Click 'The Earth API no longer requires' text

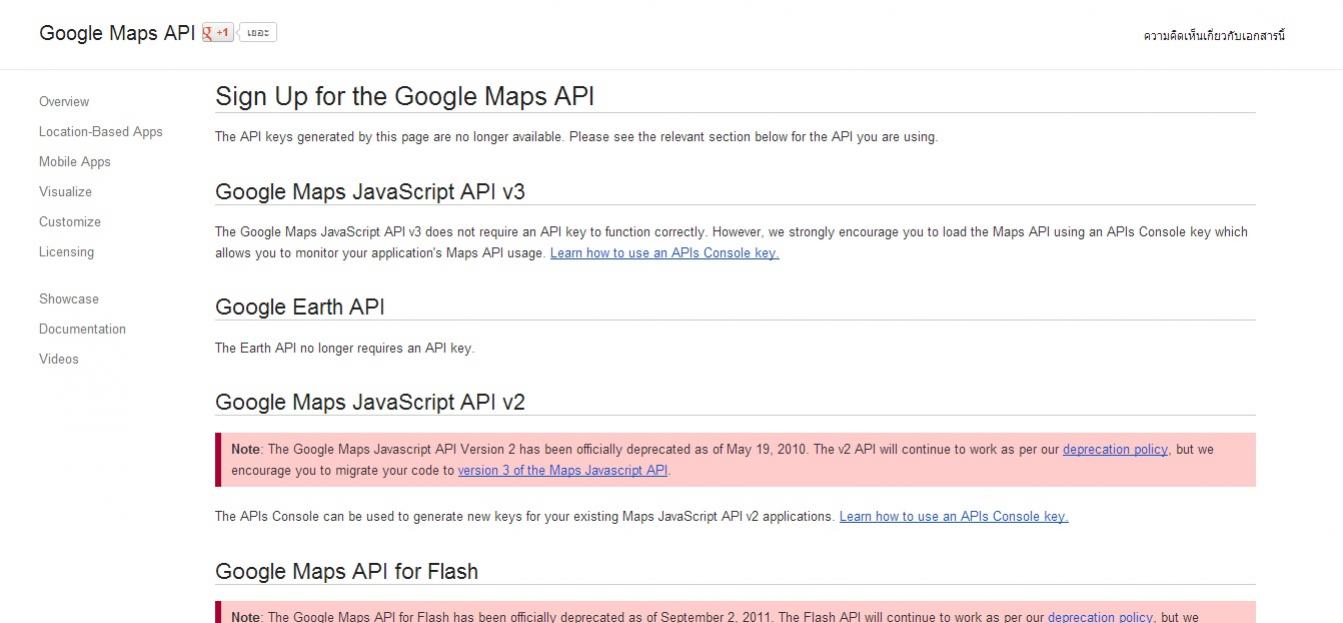345,348
